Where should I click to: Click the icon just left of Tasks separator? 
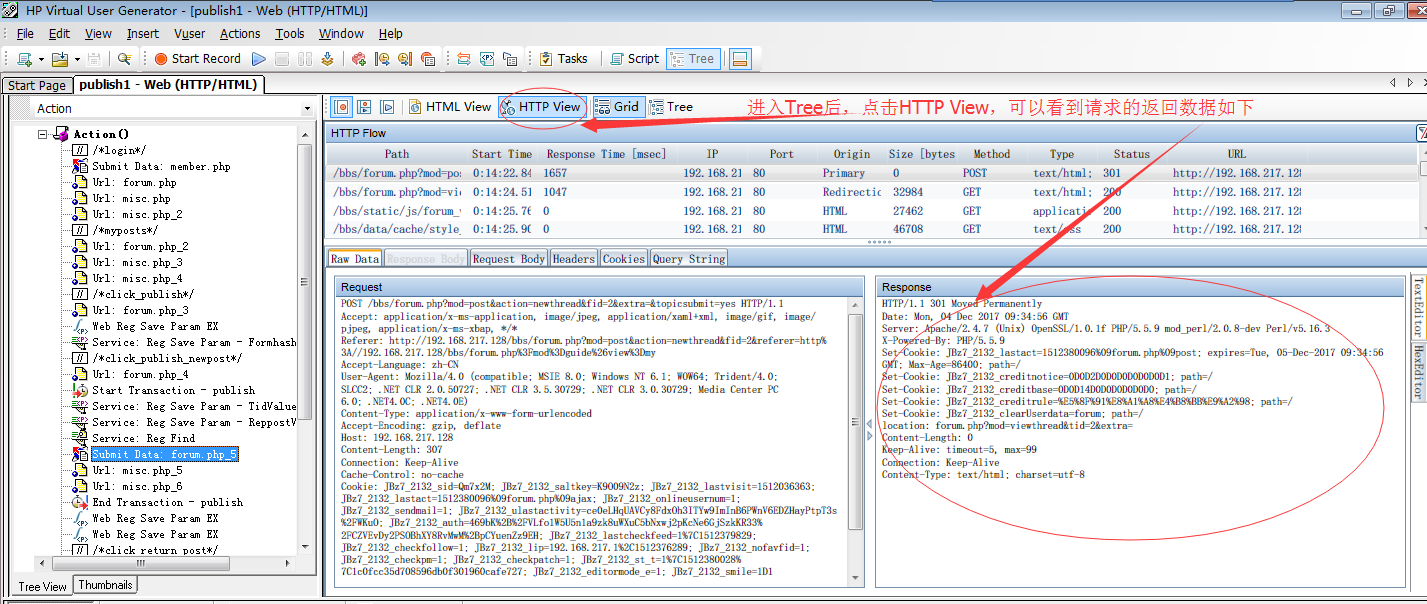[510, 59]
